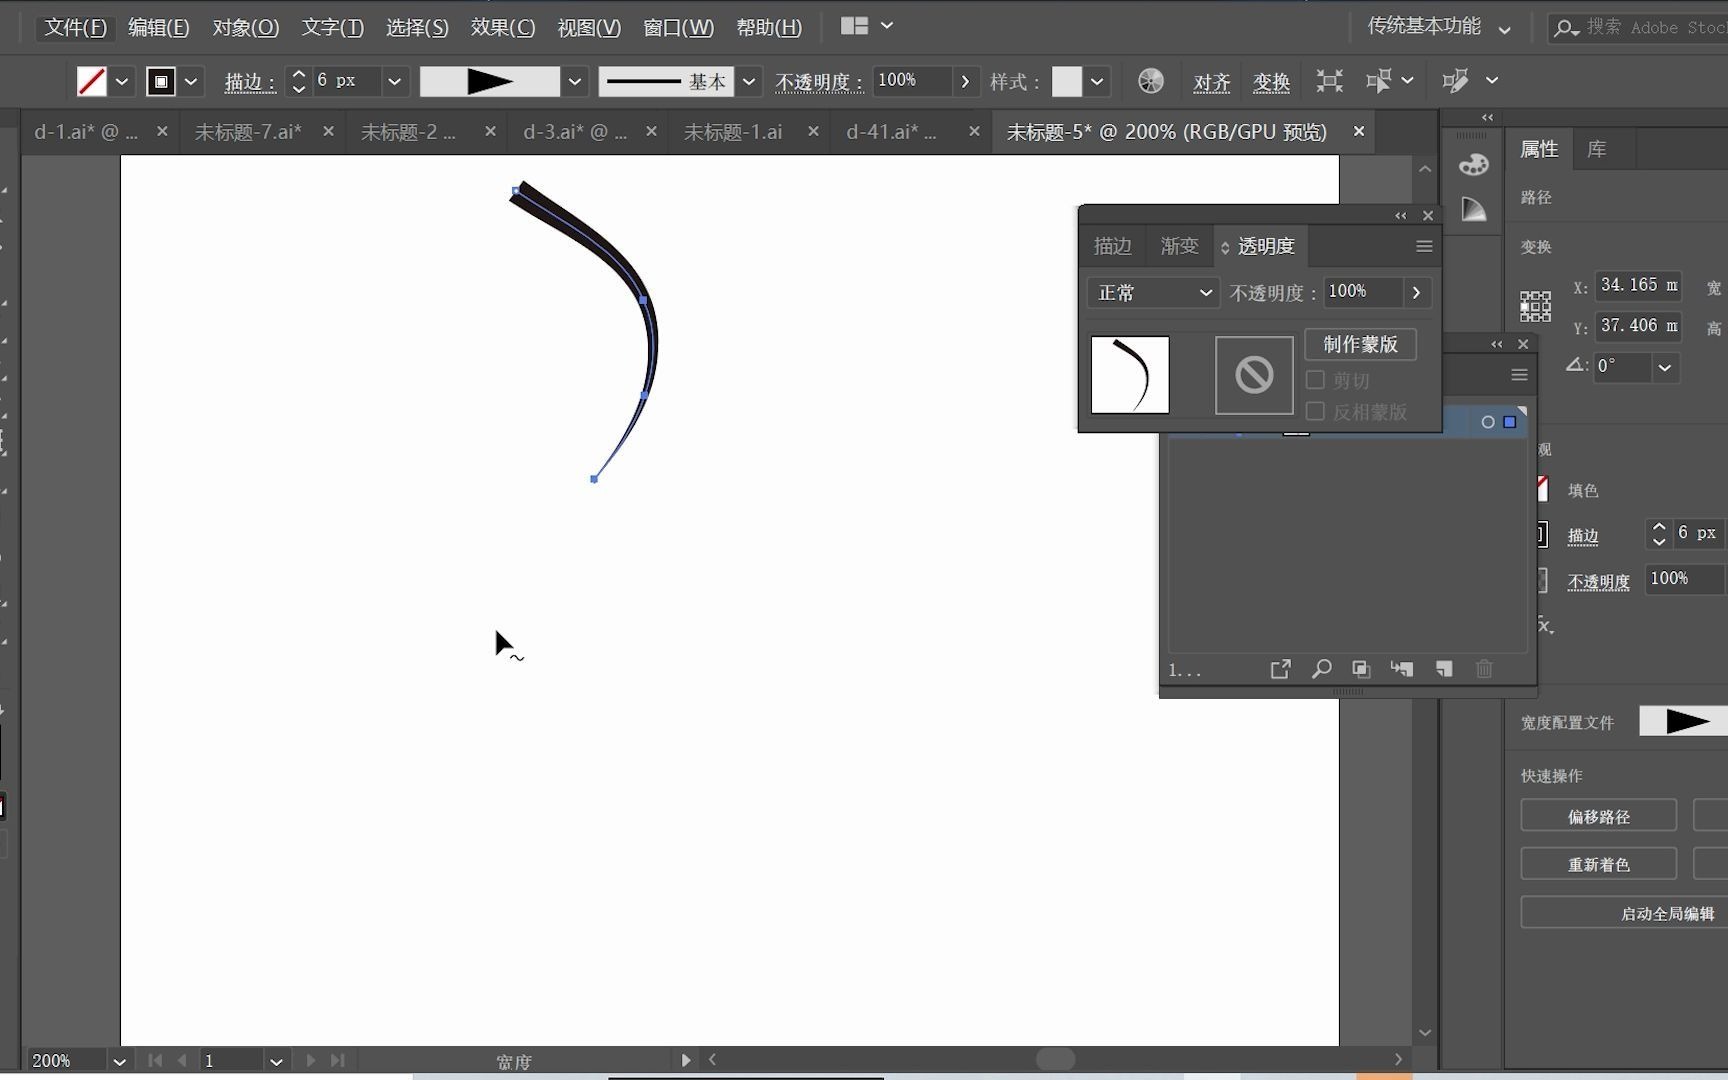Click the arrange documents layout icon
1728x1080 pixels.
click(x=854, y=26)
